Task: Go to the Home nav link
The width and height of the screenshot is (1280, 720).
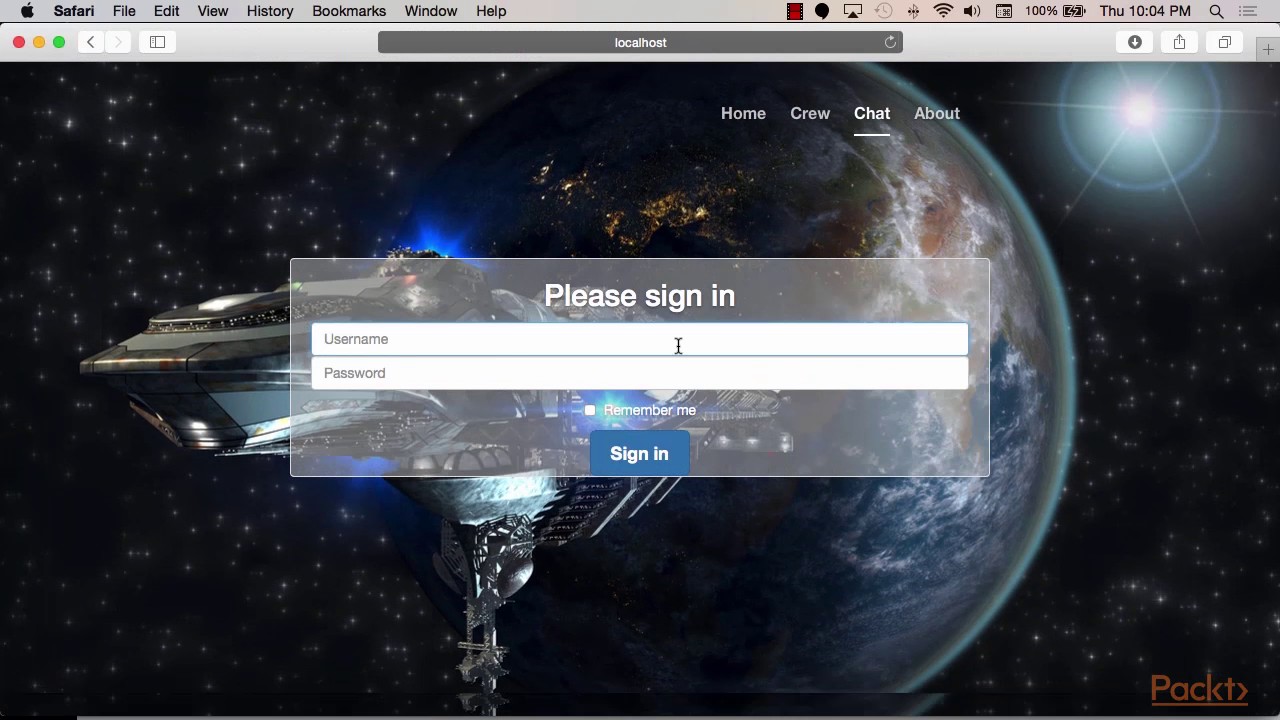Action: tap(743, 113)
